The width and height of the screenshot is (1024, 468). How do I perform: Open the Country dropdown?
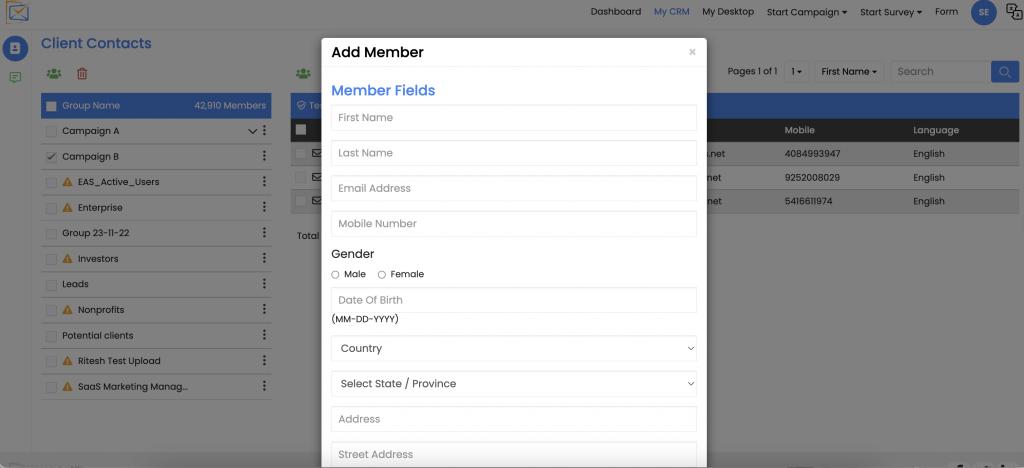513,348
